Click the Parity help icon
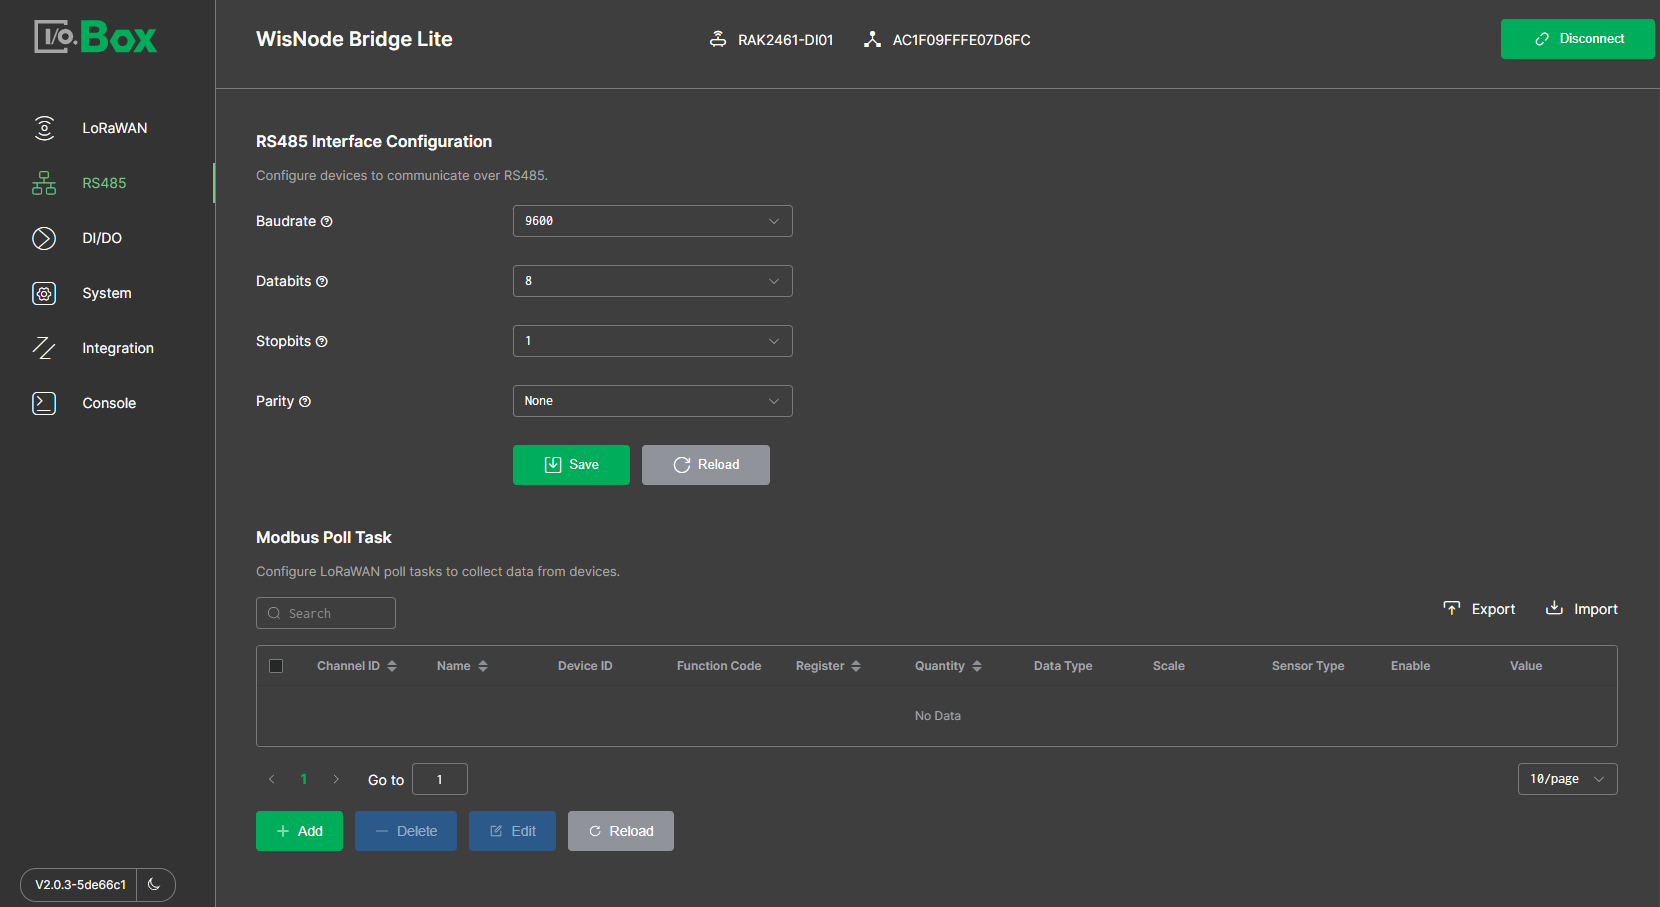 click(305, 401)
